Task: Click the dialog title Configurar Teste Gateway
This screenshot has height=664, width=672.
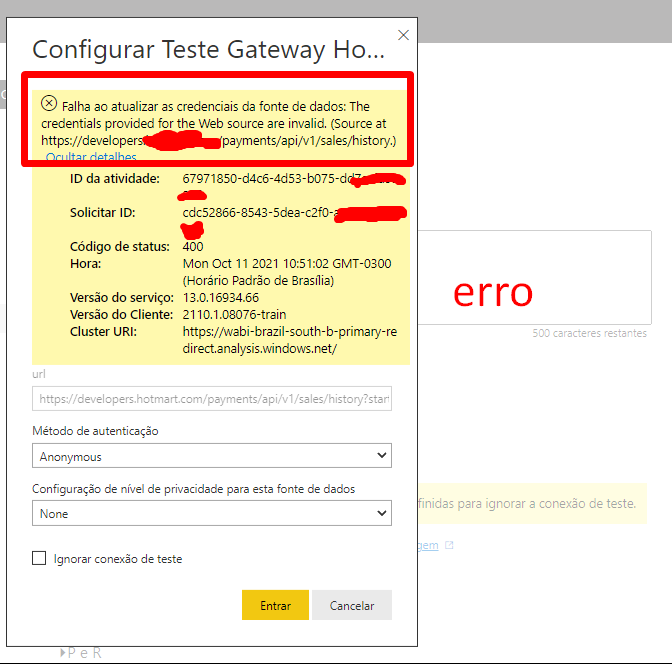Action: [208, 50]
